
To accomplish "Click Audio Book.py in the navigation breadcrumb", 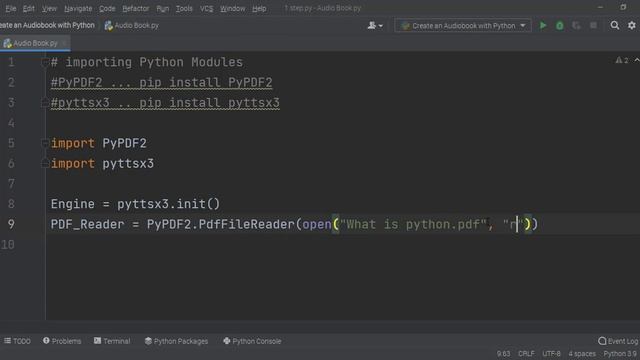I will (x=131, y=25).
